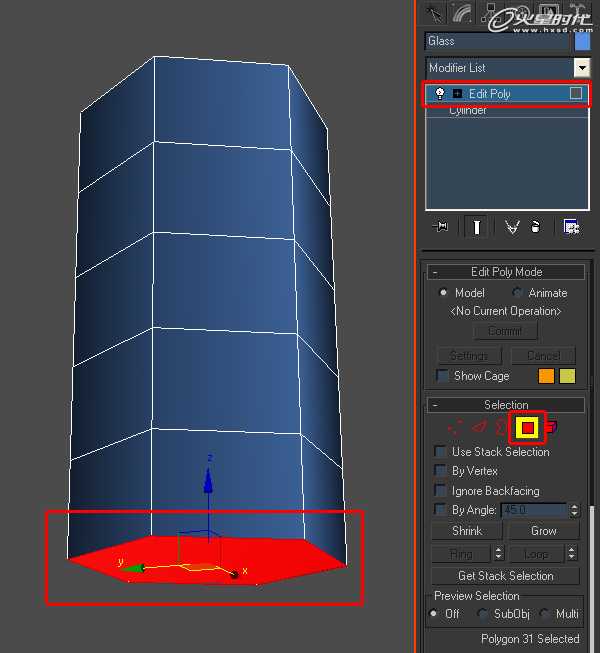This screenshot has height=653, width=600.
Task: Toggle Show End Result icon
Action: 476,227
